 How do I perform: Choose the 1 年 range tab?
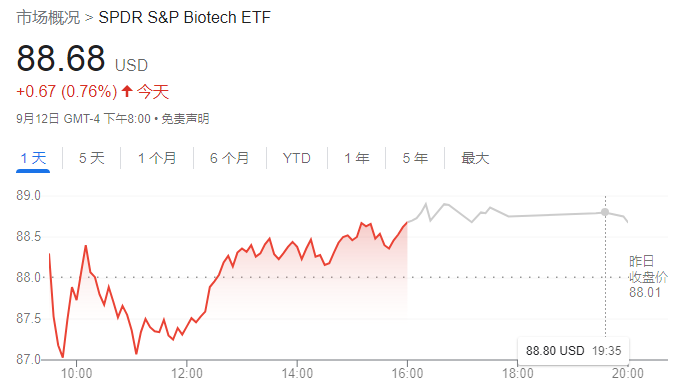point(357,158)
